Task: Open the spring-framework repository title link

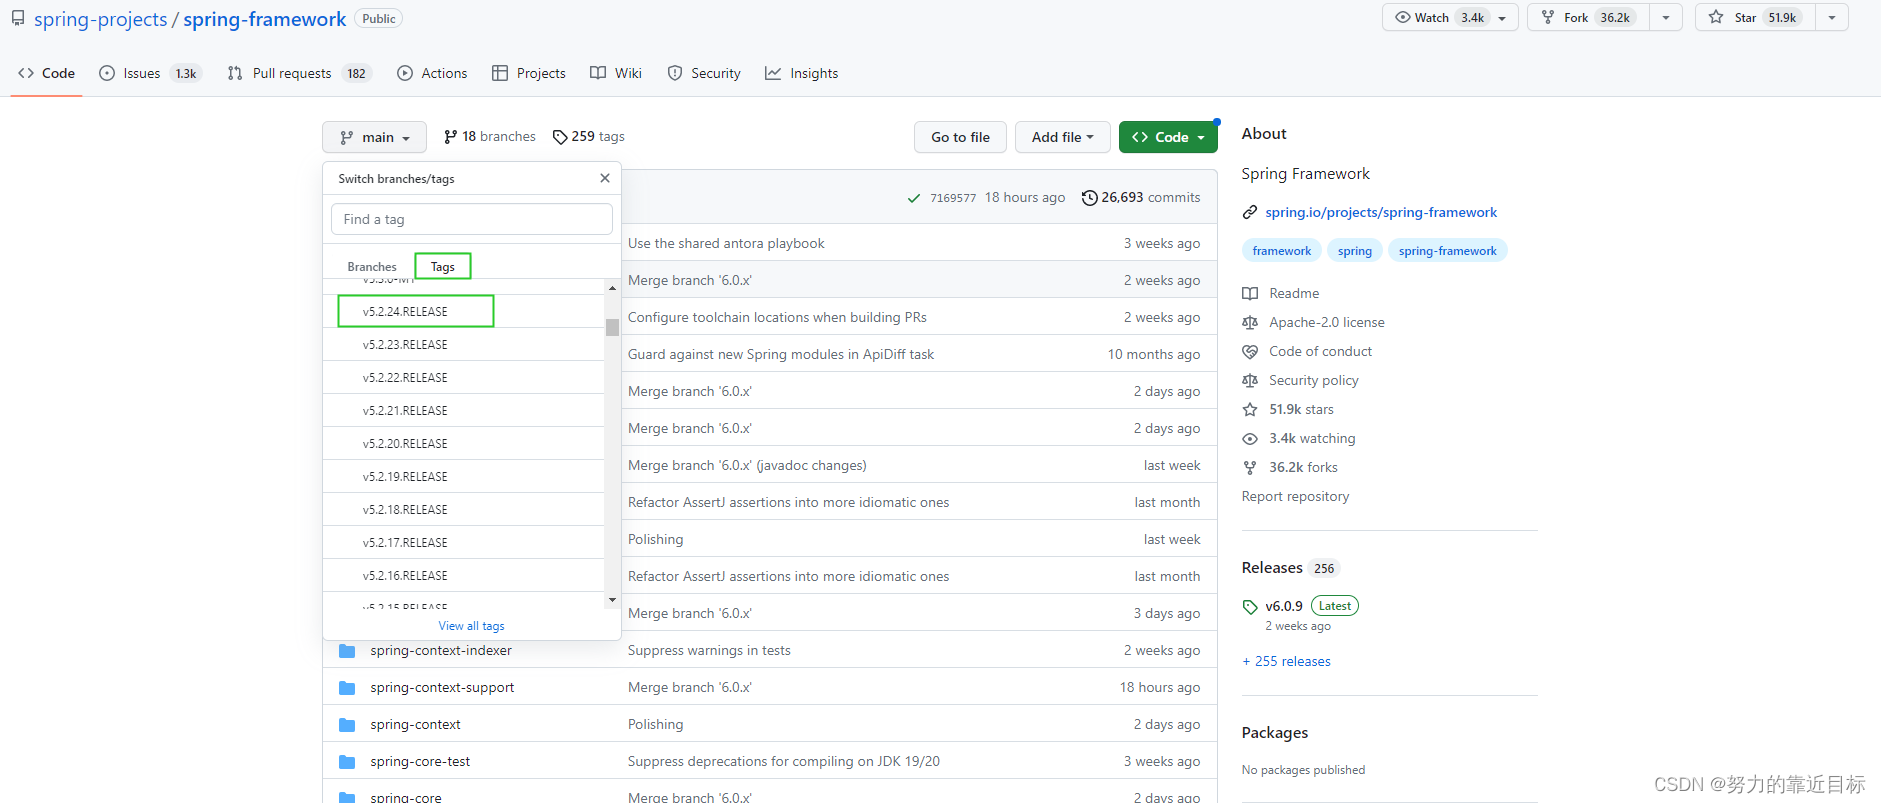Action: click(x=265, y=19)
